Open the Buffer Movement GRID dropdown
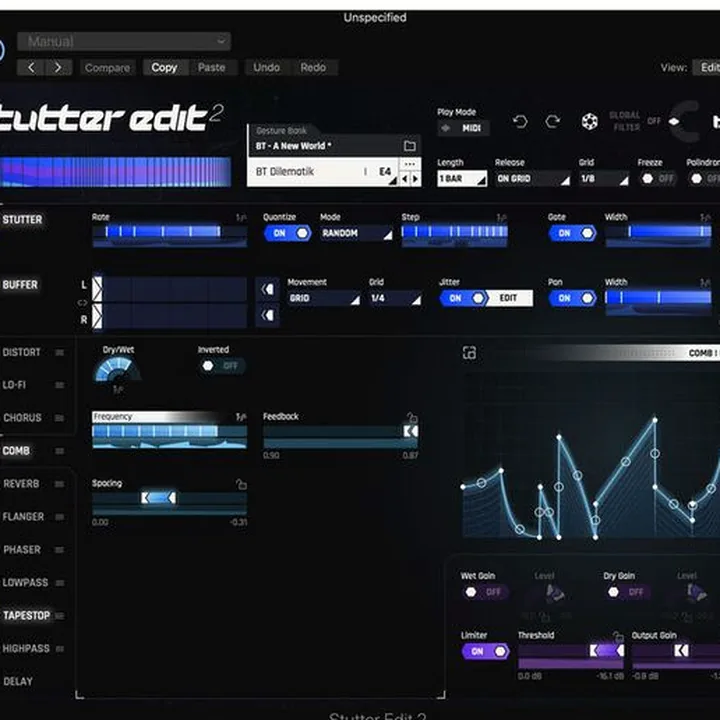720x720 pixels. coord(324,298)
